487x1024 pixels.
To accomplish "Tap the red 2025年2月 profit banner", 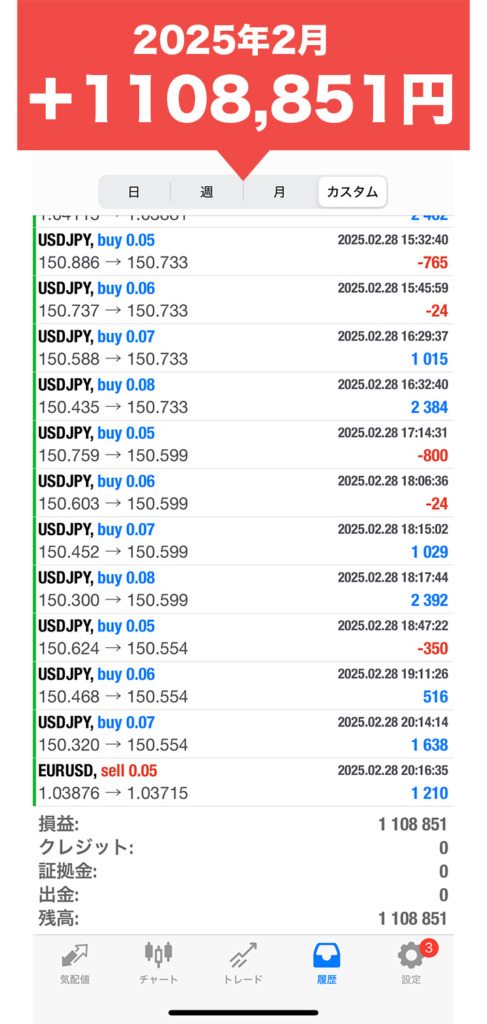I will tap(243, 75).
